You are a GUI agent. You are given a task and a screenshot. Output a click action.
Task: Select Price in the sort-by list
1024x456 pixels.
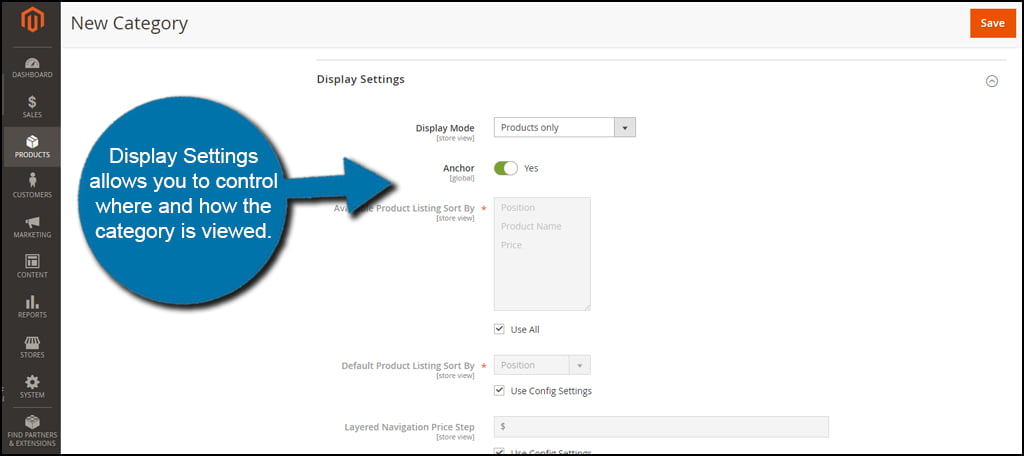[x=511, y=246]
